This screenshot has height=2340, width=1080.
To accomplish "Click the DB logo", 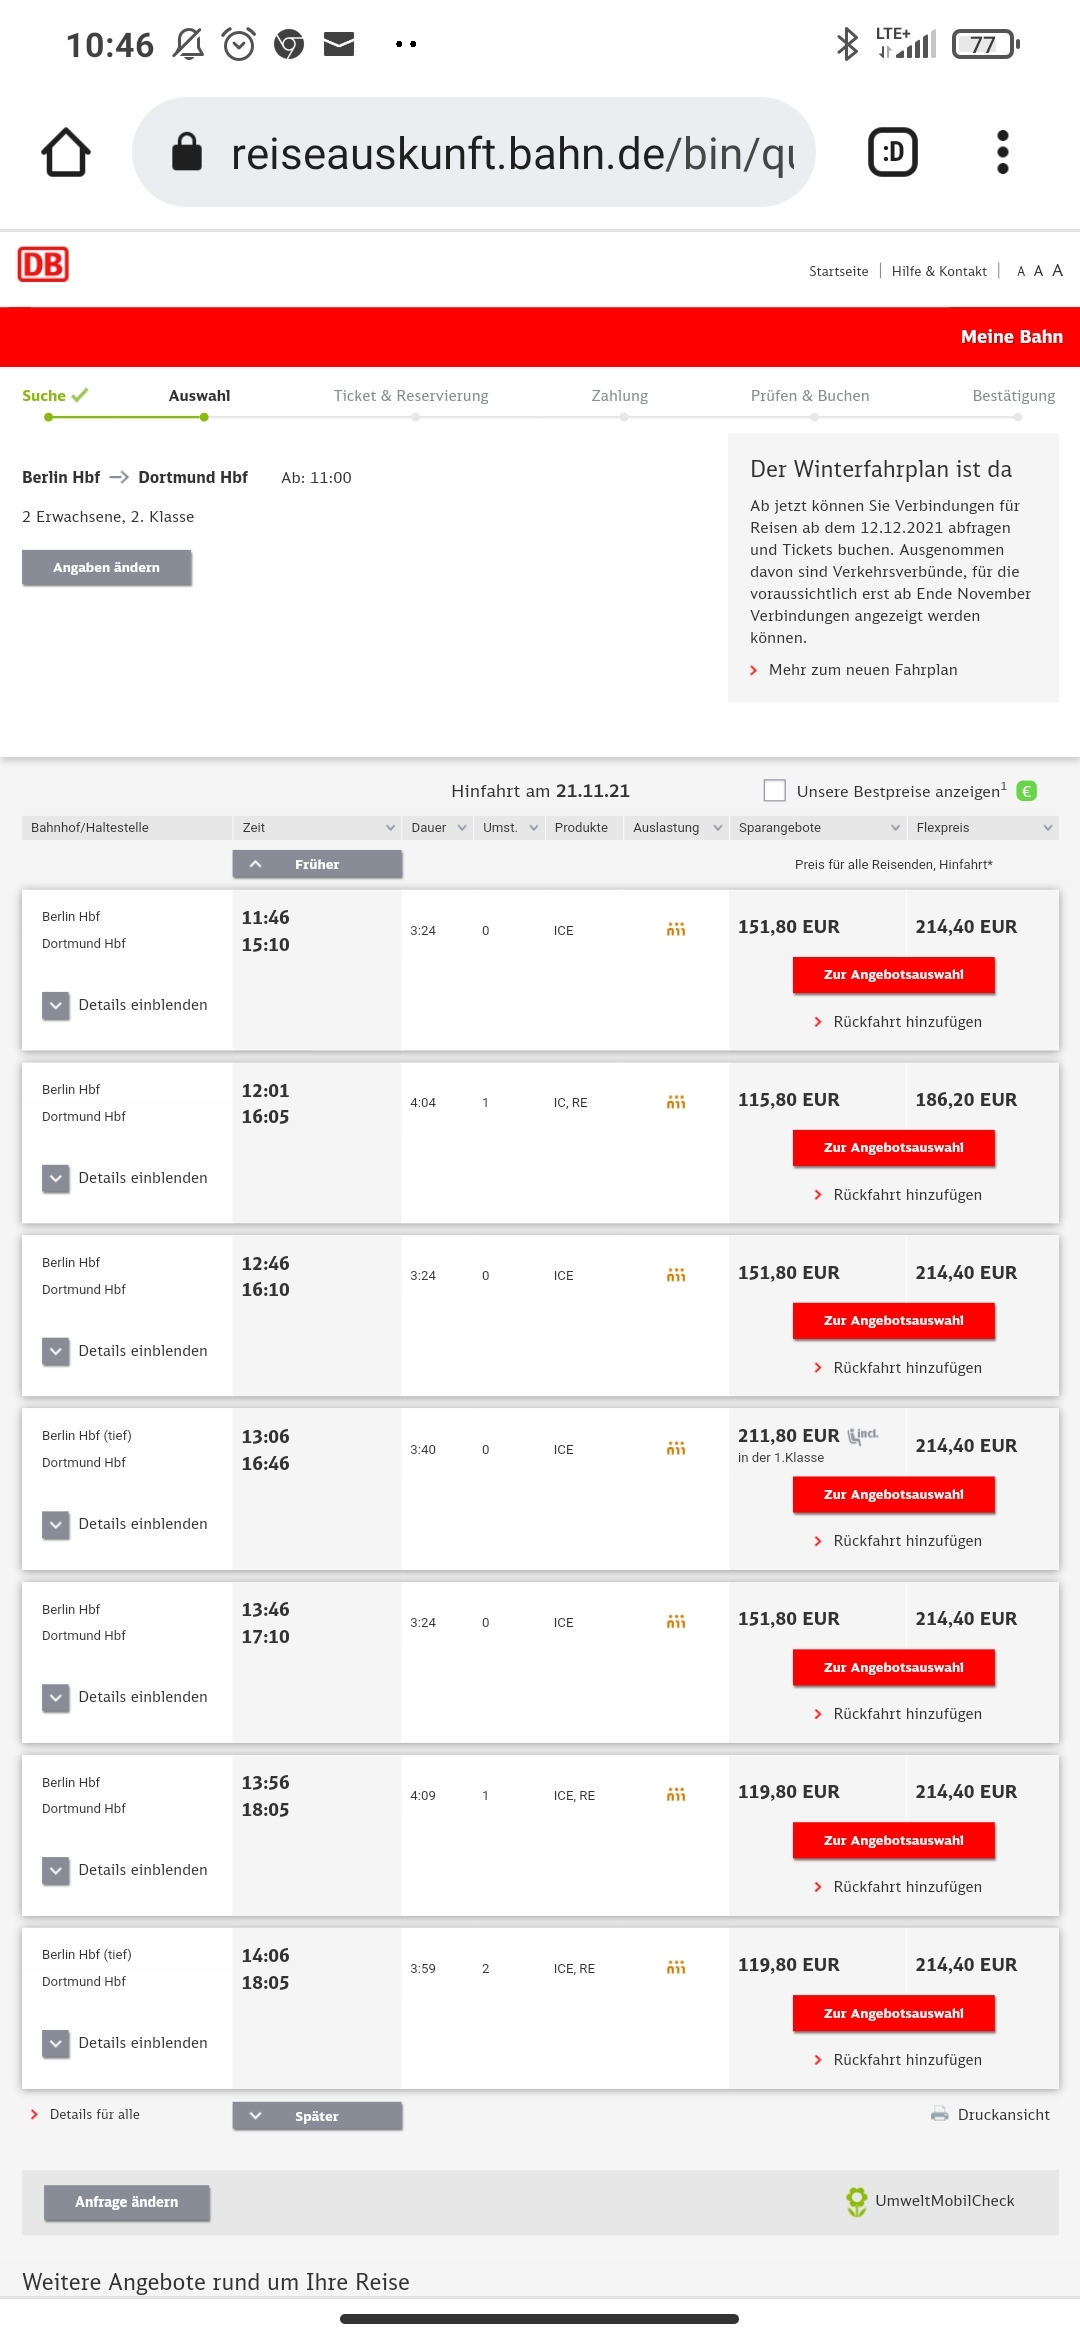I will 43,265.
